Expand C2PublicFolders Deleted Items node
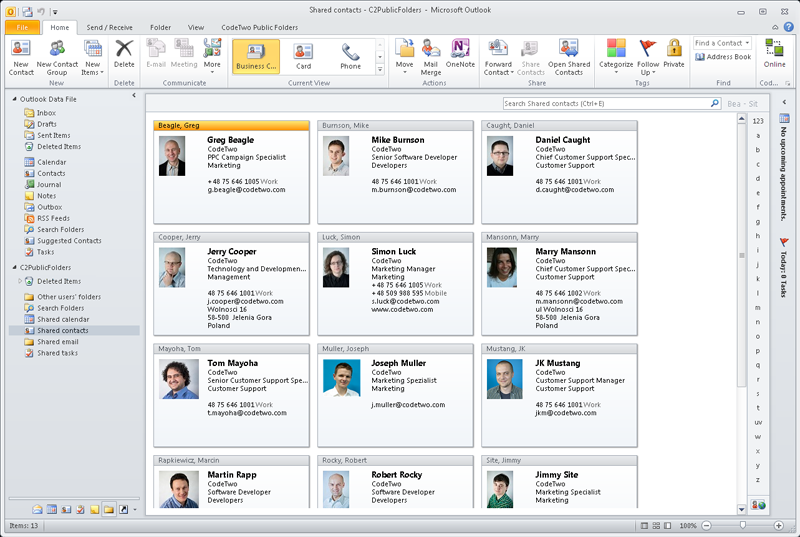This screenshot has height=537, width=800. (x=20, y=281)
